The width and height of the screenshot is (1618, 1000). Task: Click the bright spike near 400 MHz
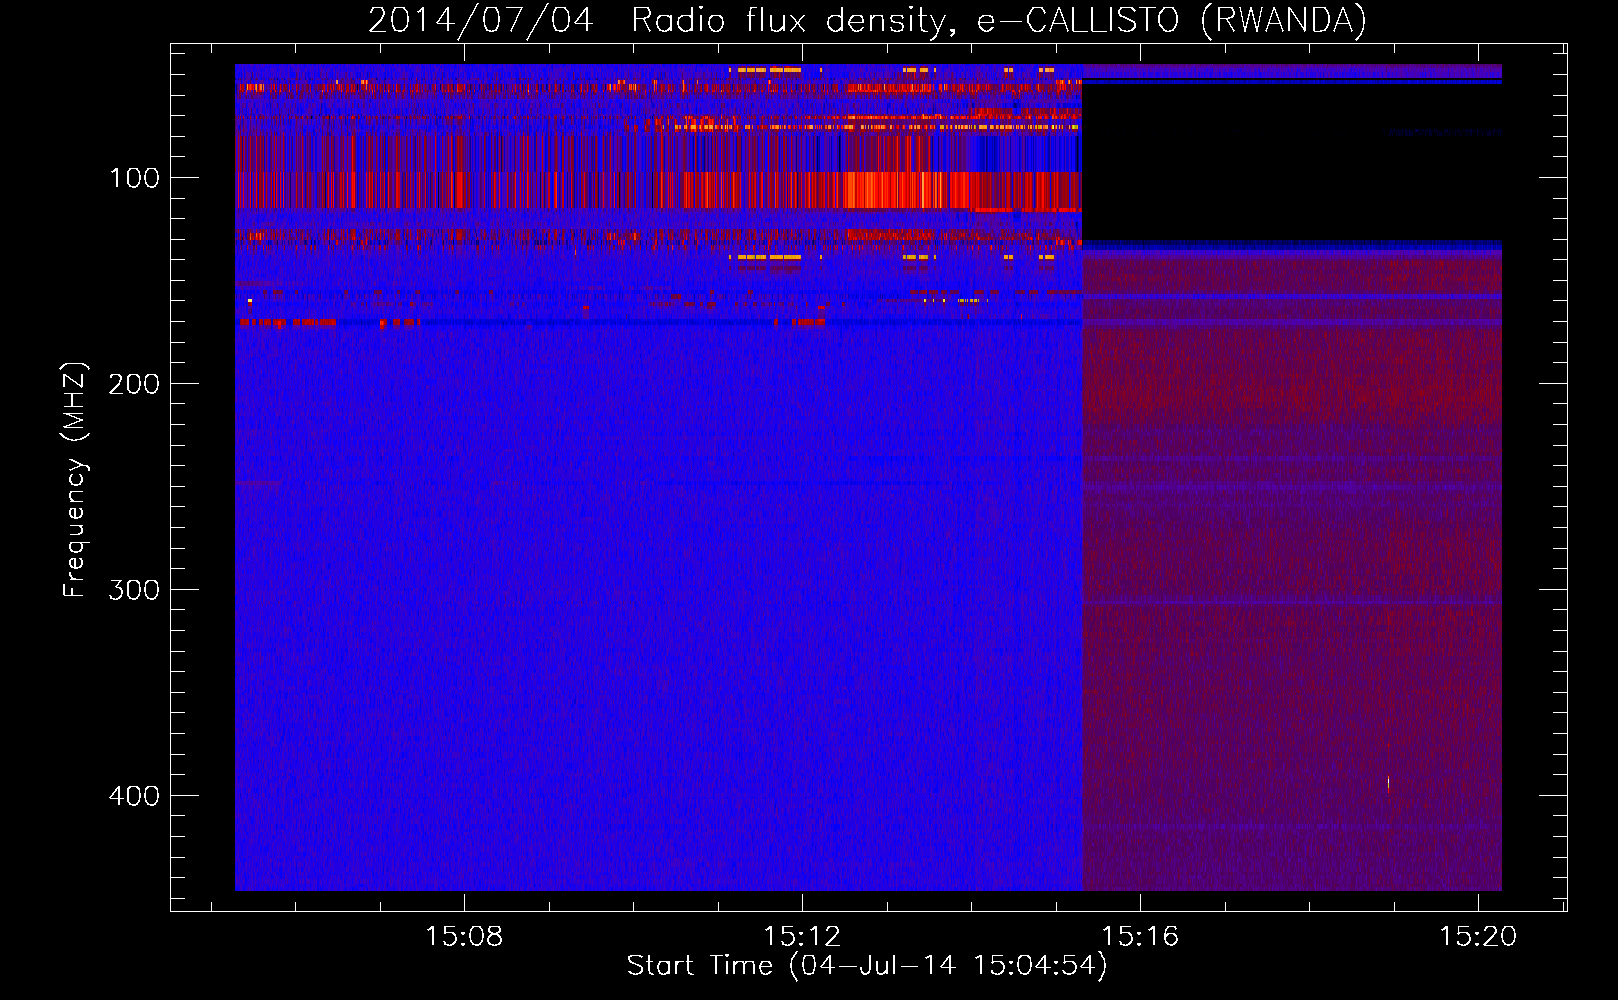[x=1388, y=783]
